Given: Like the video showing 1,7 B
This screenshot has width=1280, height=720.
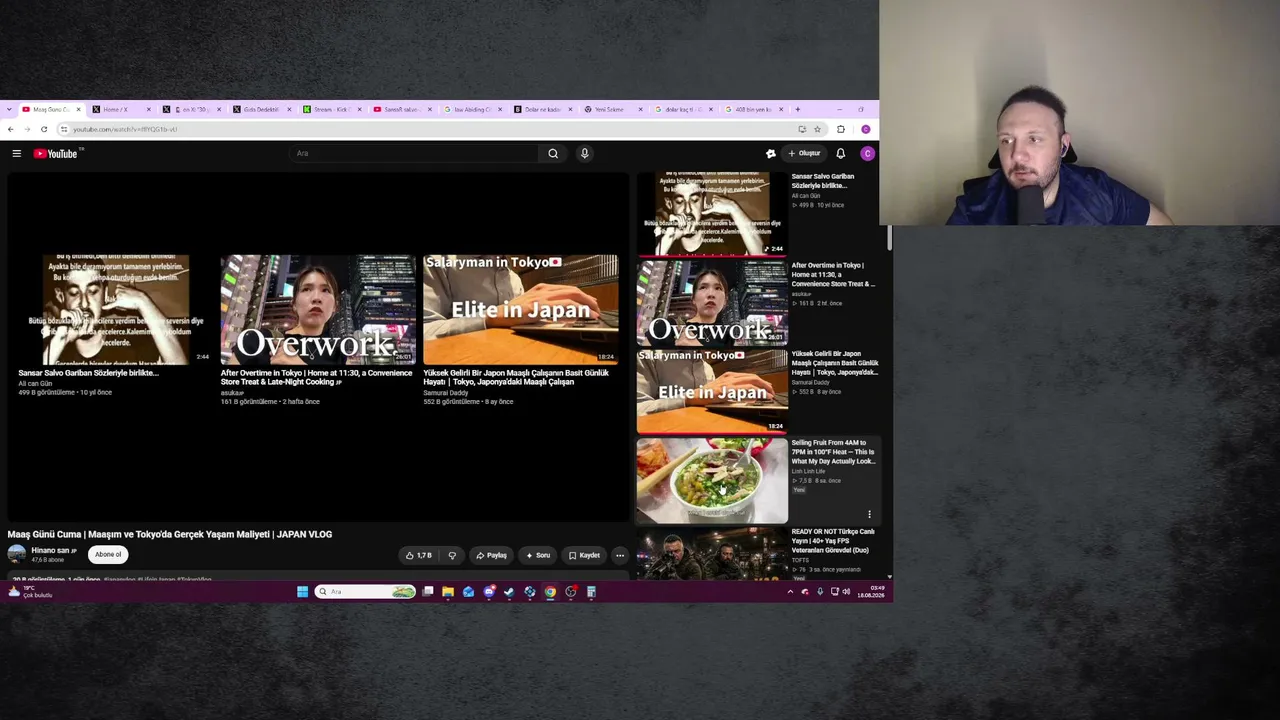Looking at the screenshot, I should coord(419,555).
